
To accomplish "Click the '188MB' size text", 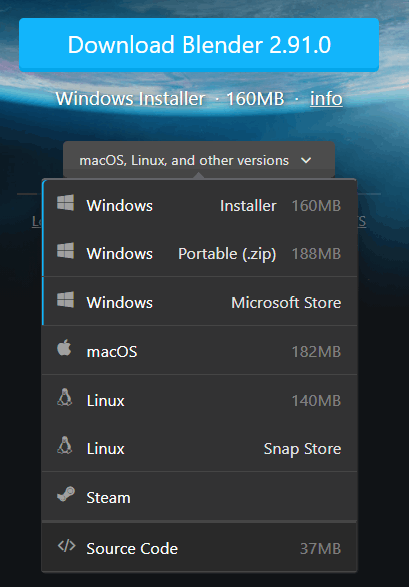I will pyautogui.click(x=316, y=254).
